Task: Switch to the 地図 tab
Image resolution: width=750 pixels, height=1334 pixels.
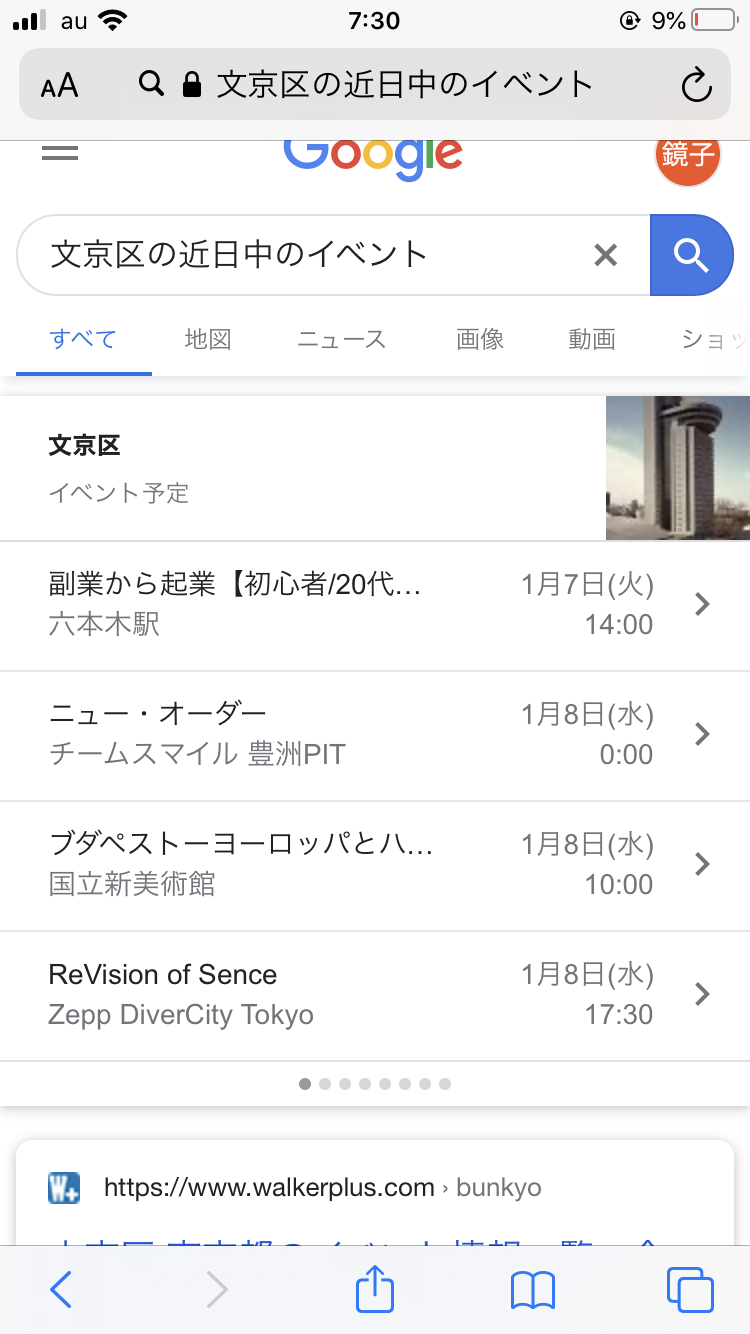Action: (x=208, y=340)
